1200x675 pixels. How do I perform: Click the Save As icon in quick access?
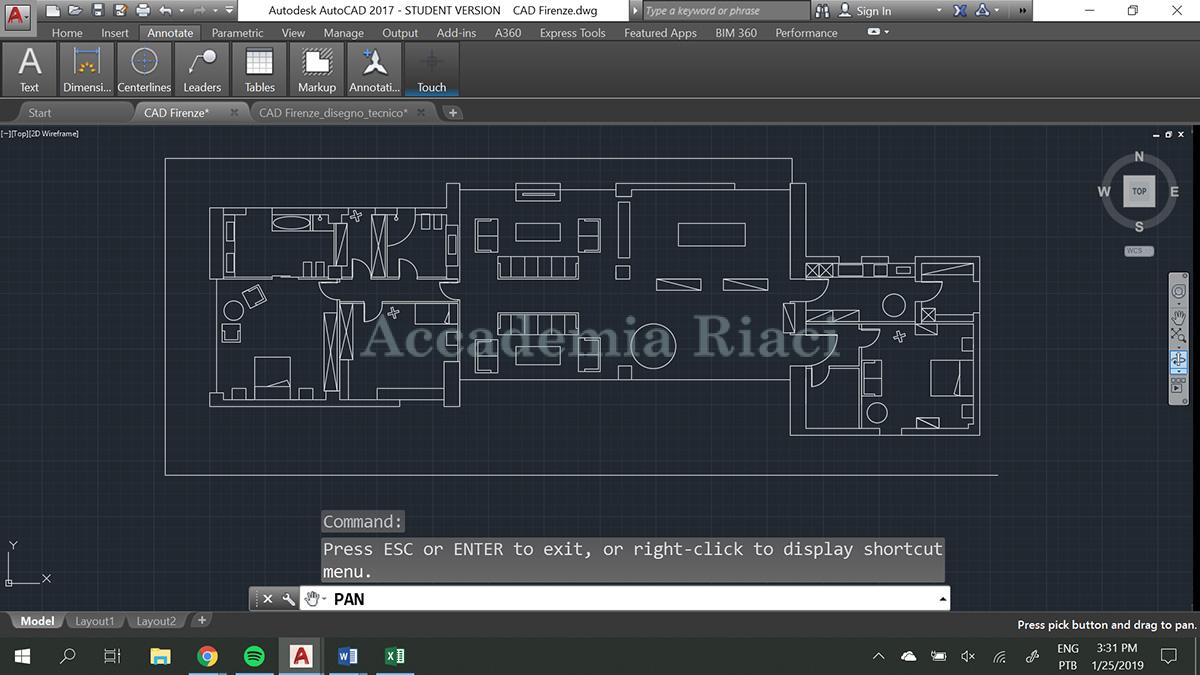pyautogui.click(x=120, y=10)
